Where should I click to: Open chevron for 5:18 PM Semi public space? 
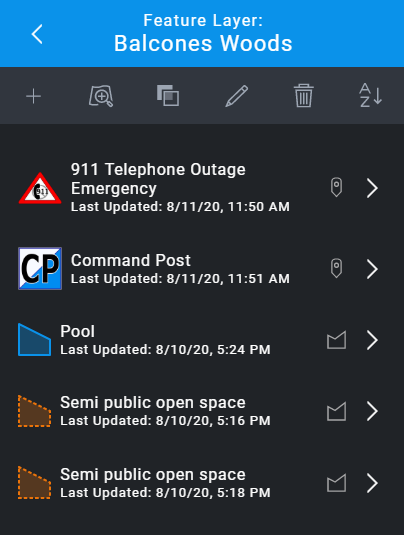pyautogui.click(x=372, y=483)
